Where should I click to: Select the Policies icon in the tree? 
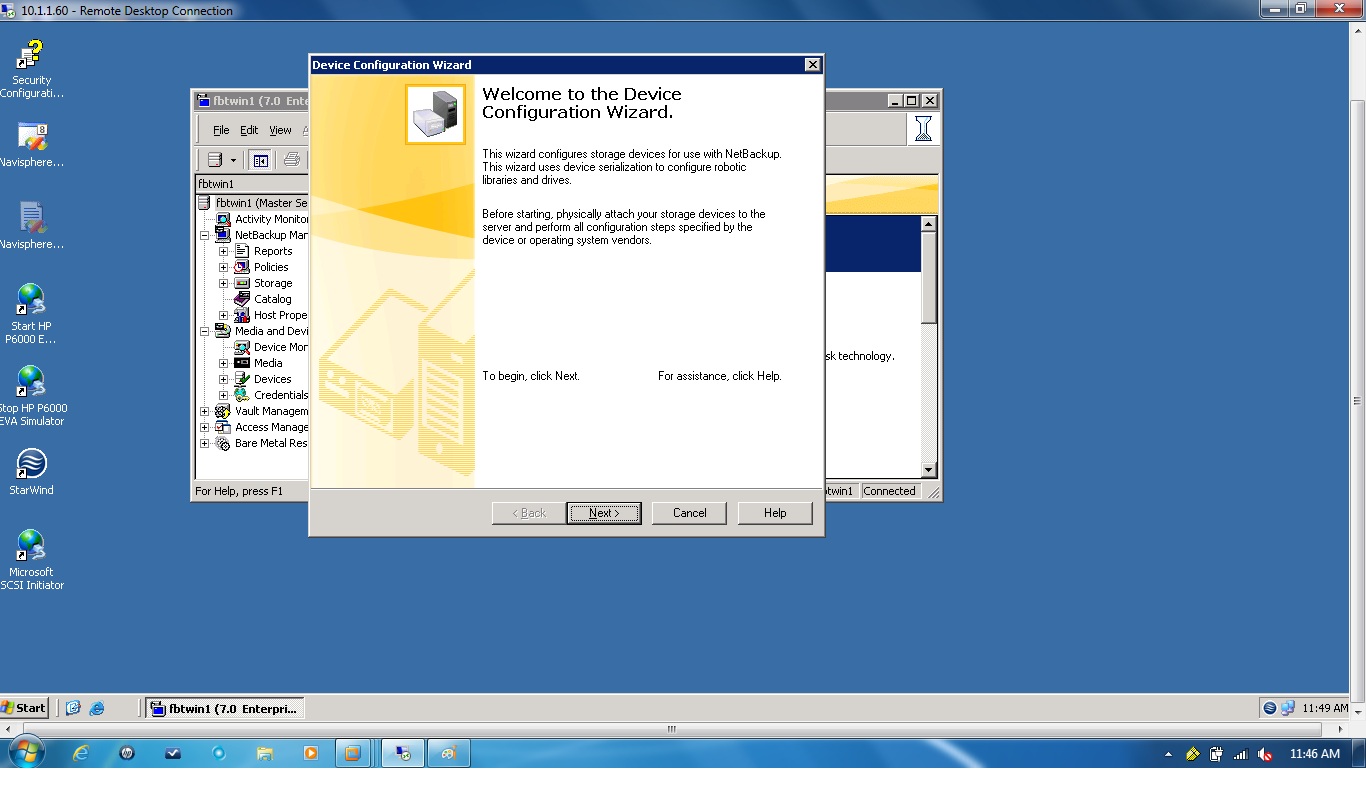(240, 267)
